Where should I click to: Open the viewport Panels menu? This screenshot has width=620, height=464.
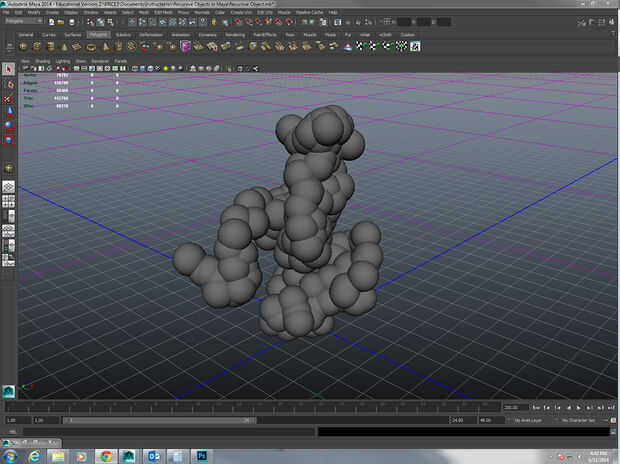pos(120,60)
